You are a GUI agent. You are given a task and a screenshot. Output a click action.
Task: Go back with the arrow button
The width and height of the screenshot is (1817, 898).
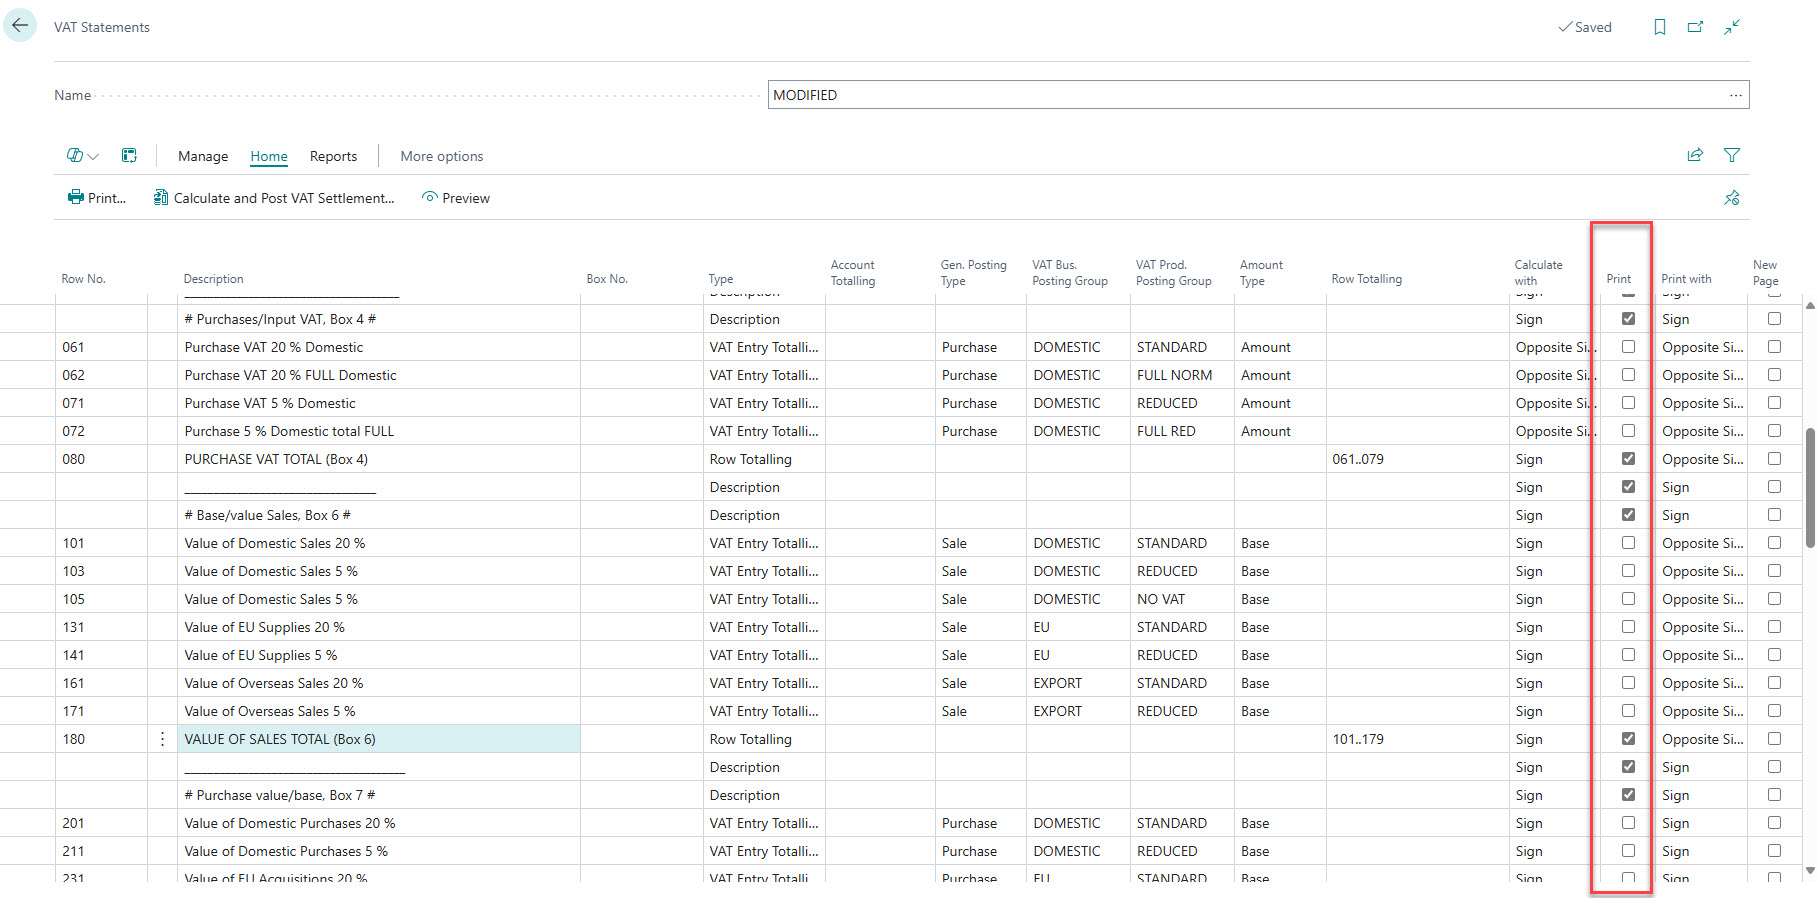(20, 26)
